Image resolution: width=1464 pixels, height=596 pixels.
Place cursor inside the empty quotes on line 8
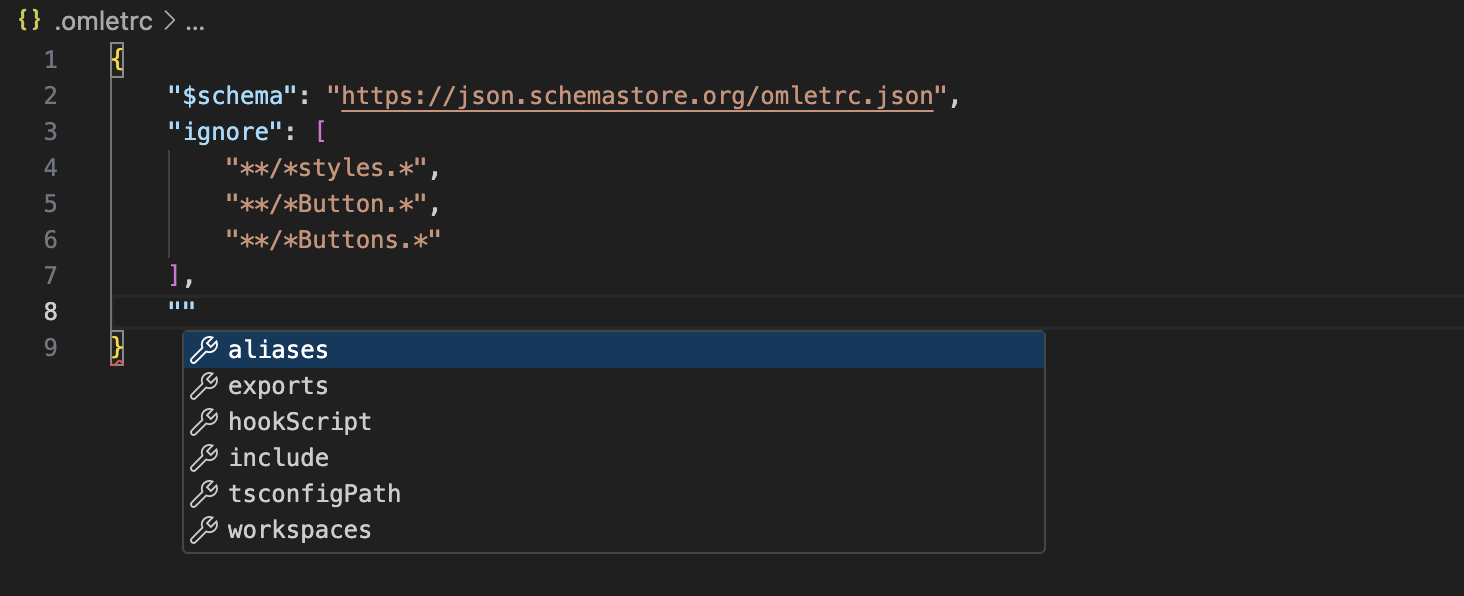[182, 311]
